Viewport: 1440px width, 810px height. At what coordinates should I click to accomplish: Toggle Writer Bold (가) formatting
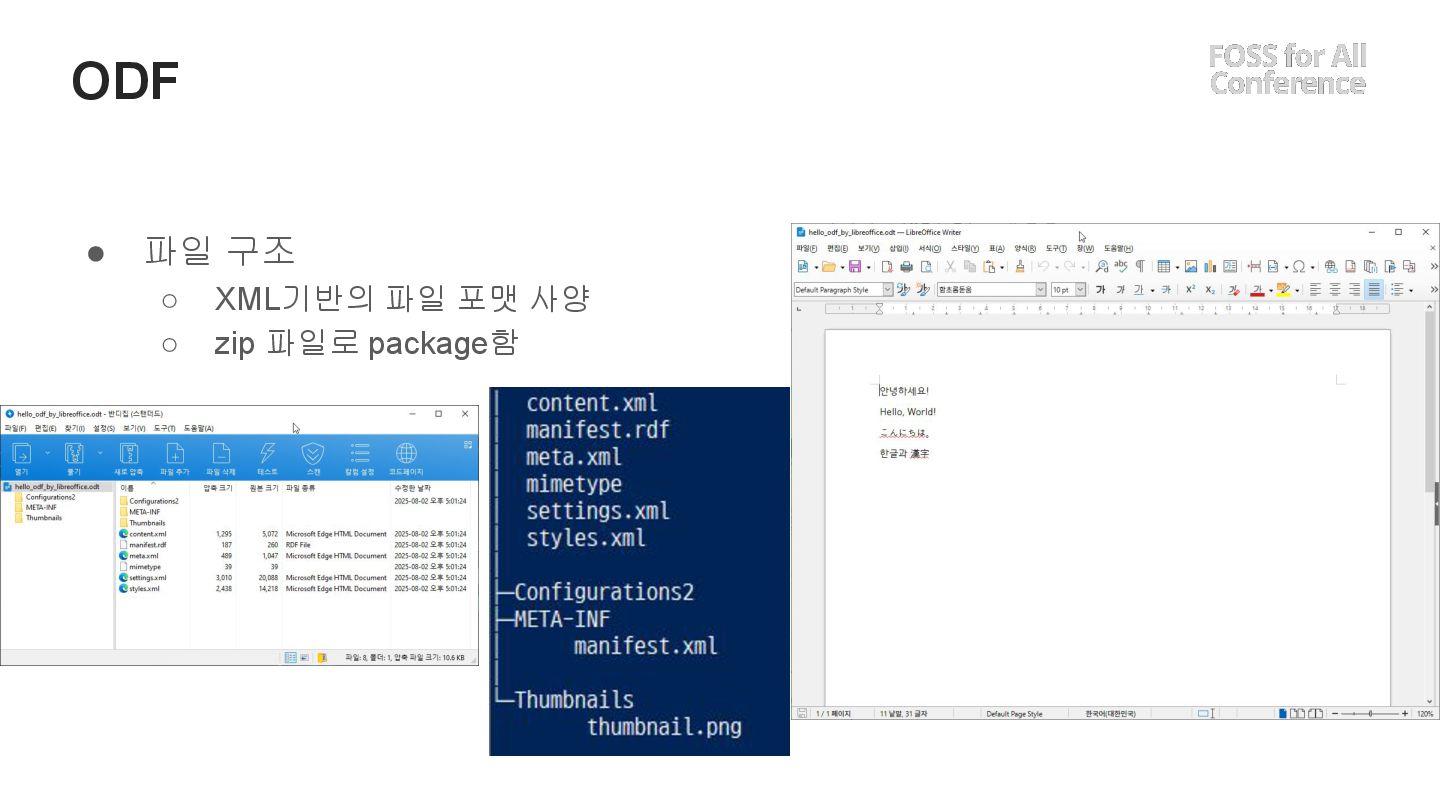pos(1100,290)
